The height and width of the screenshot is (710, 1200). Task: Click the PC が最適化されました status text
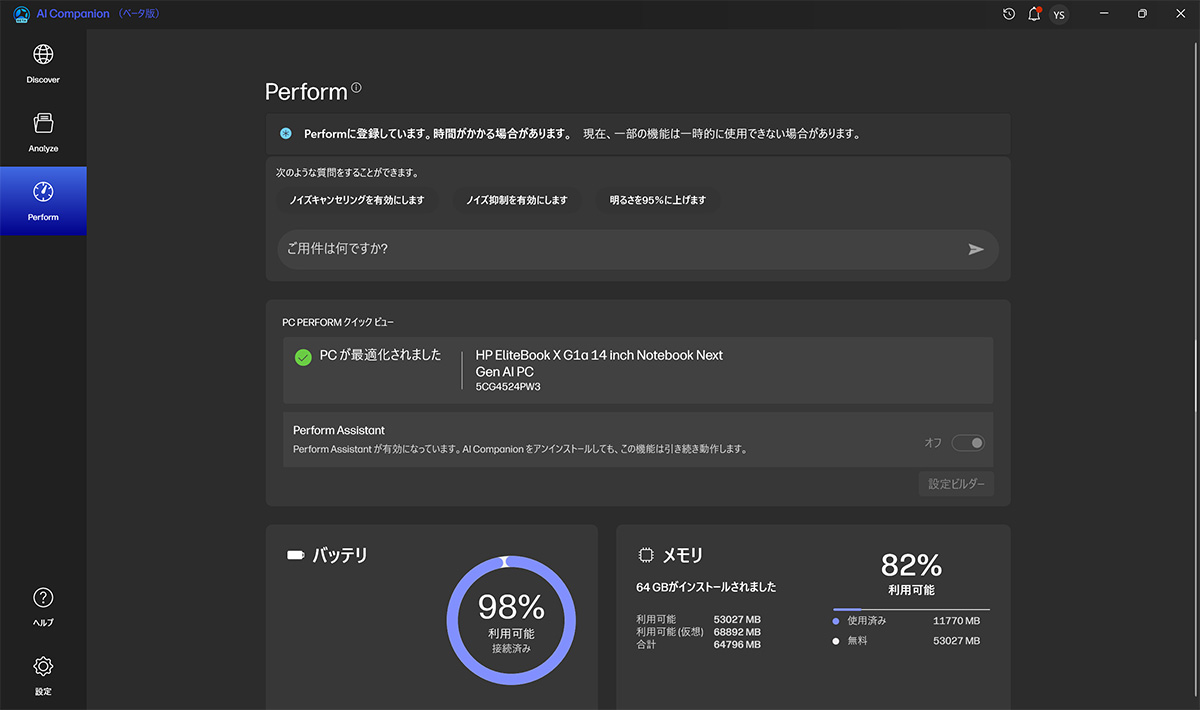pos(380,356)
